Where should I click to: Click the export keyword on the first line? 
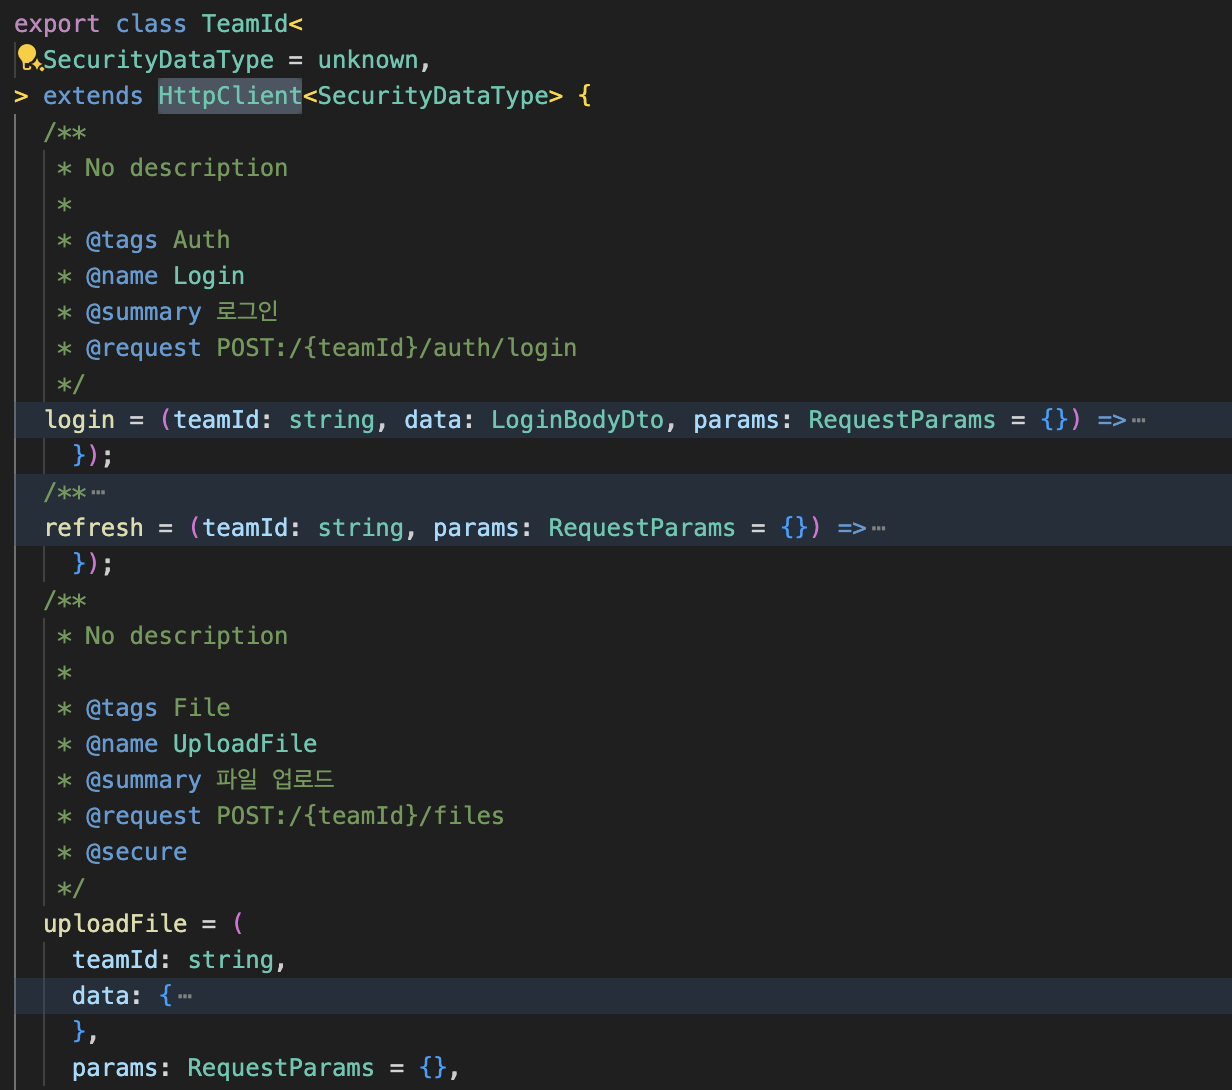tap(57, 24)
